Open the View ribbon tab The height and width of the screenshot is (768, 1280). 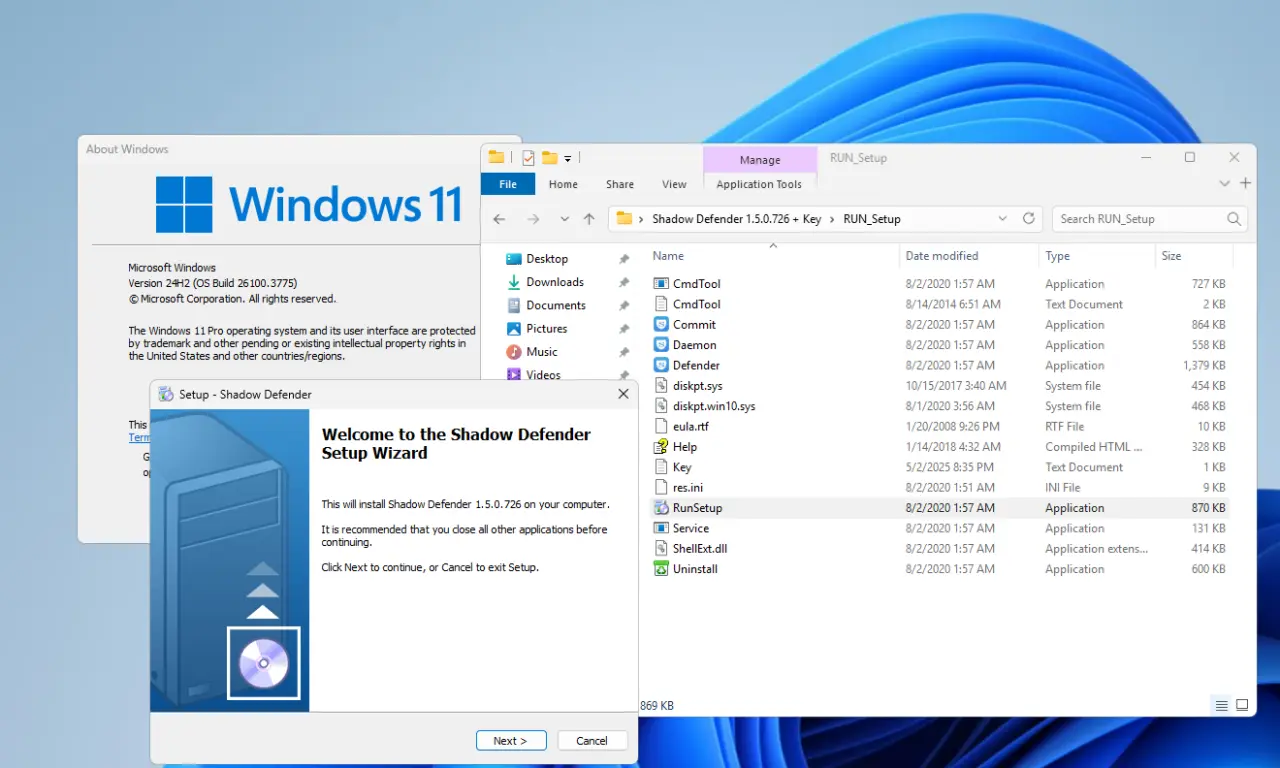click(x=675, y=184)
